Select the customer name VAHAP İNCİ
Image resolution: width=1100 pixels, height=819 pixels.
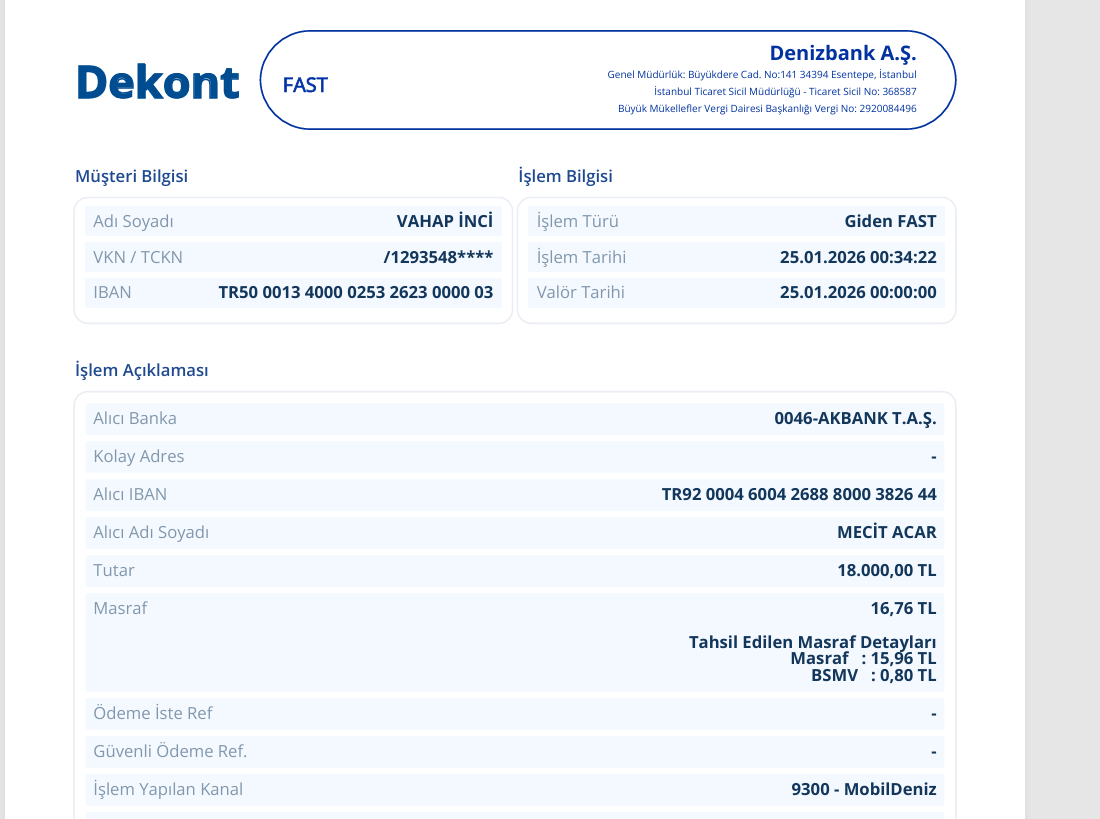point(445,221)
